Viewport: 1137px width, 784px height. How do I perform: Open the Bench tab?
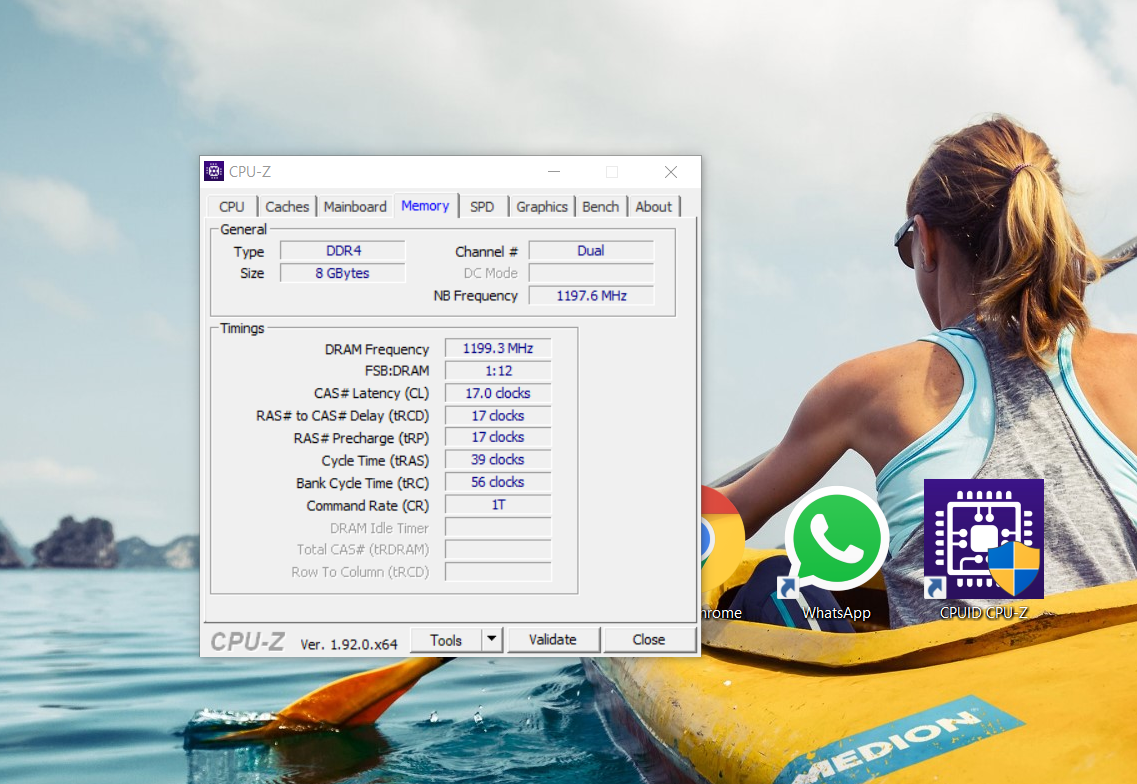[601, 207]
